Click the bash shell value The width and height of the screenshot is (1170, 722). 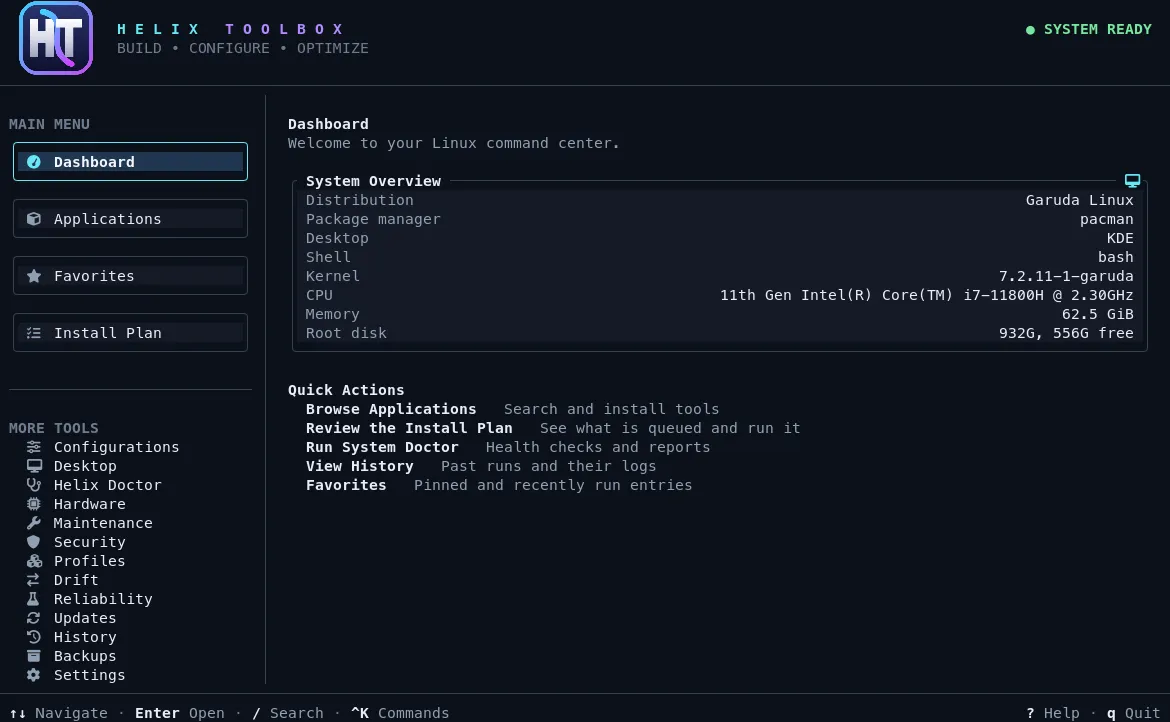pyautogui.click(x=1116, y=257)
